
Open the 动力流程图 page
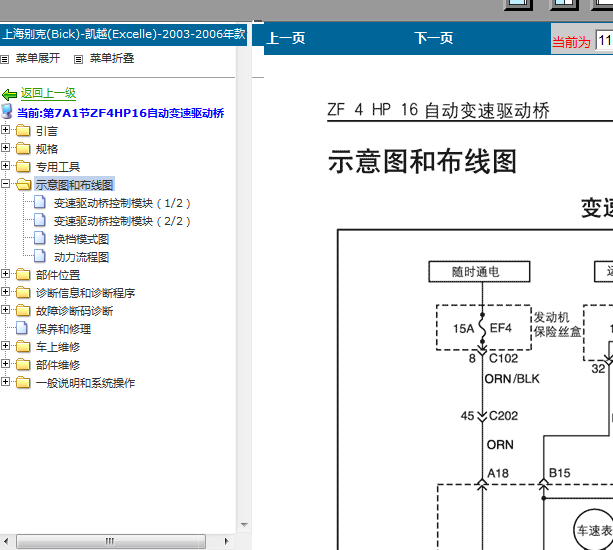(81, 257)
